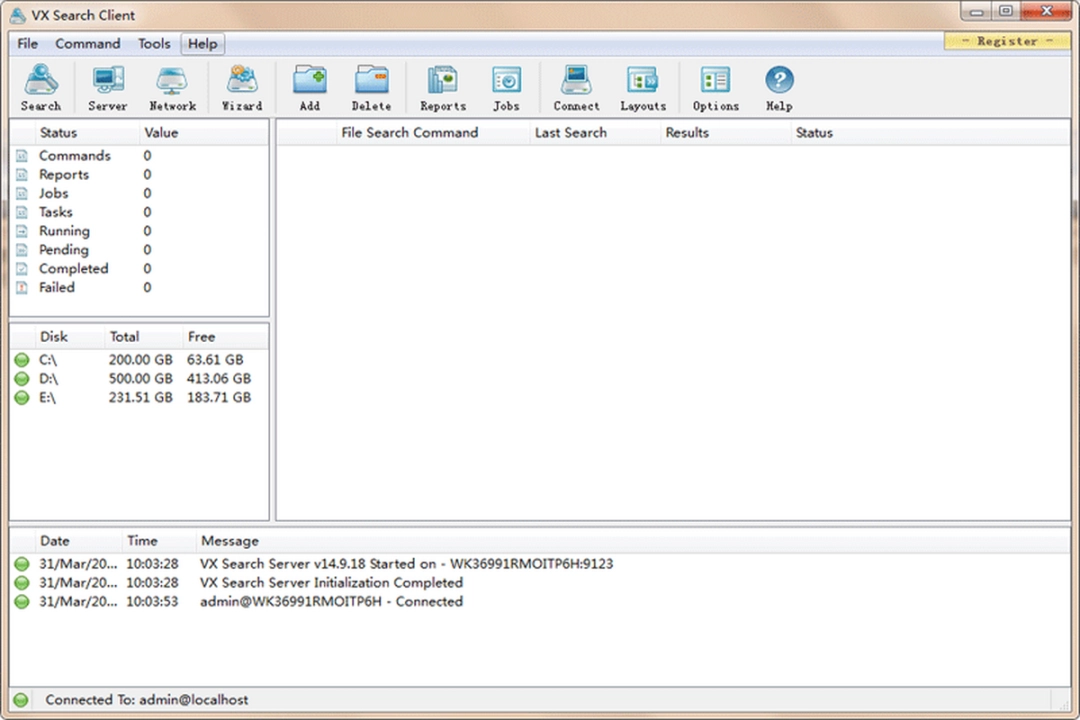Viewport: 1080px width, 720px height.
Task: Open the Network view
Action: 172,87
